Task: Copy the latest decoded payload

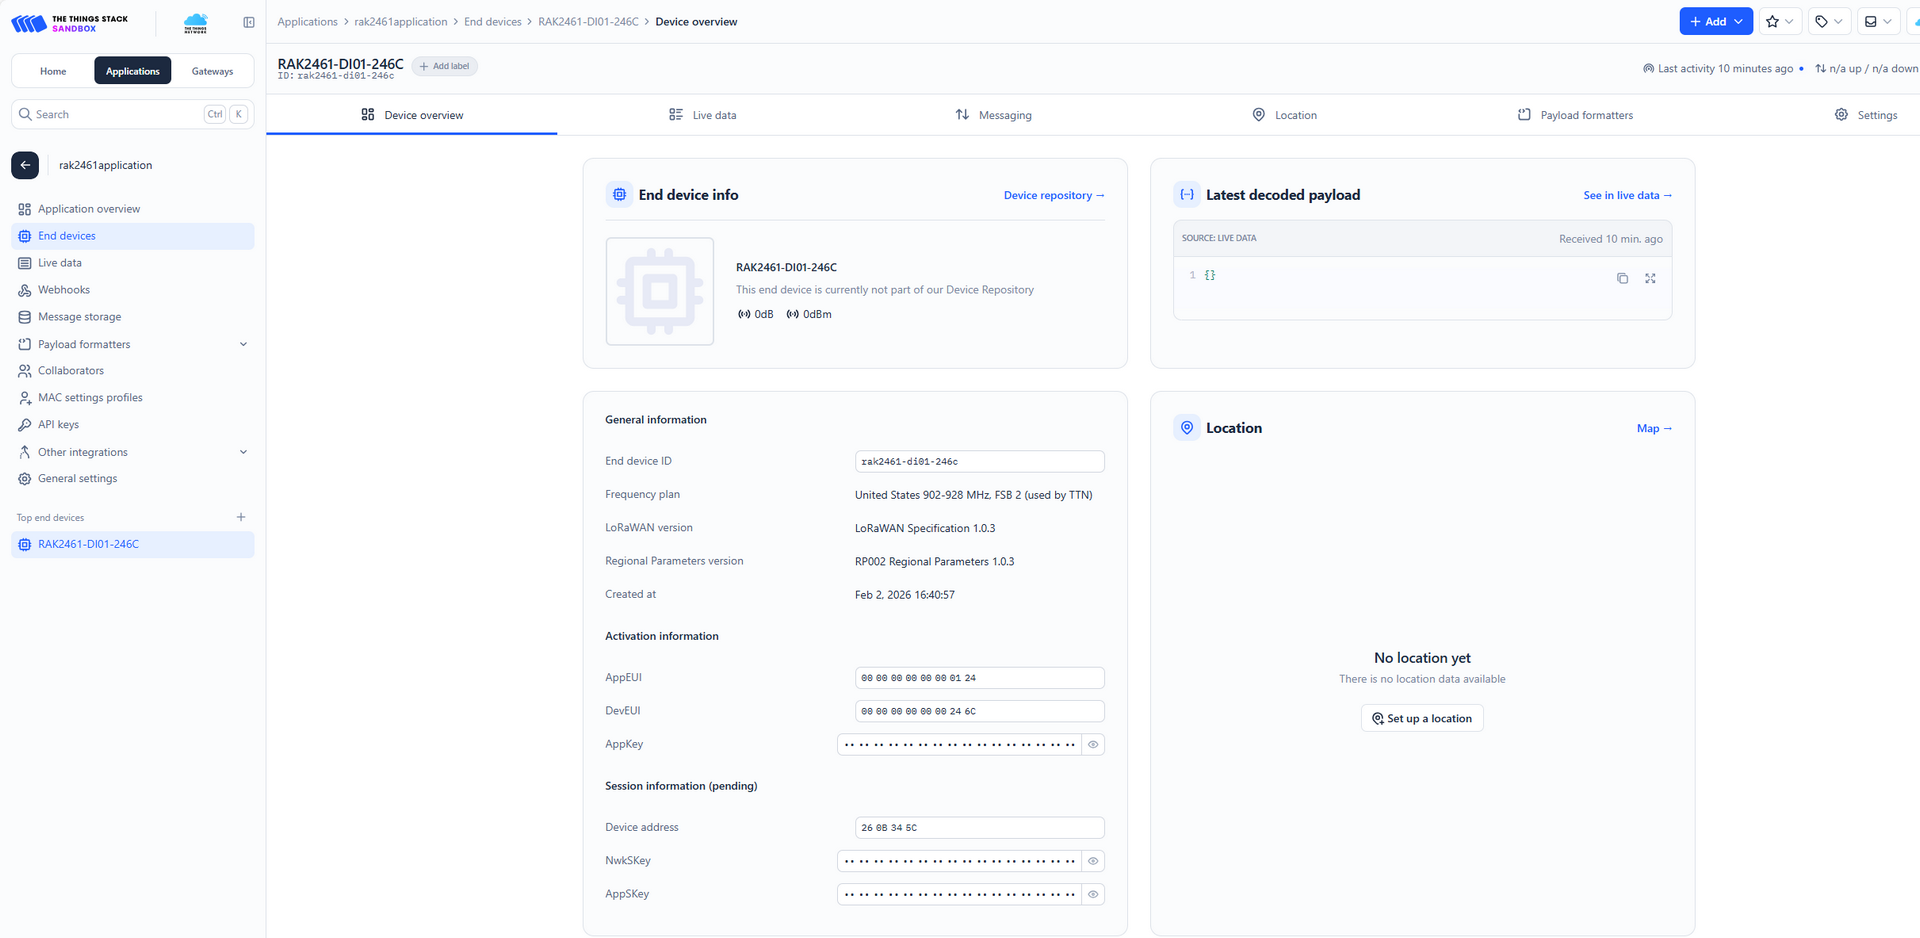Action: 1622,278
